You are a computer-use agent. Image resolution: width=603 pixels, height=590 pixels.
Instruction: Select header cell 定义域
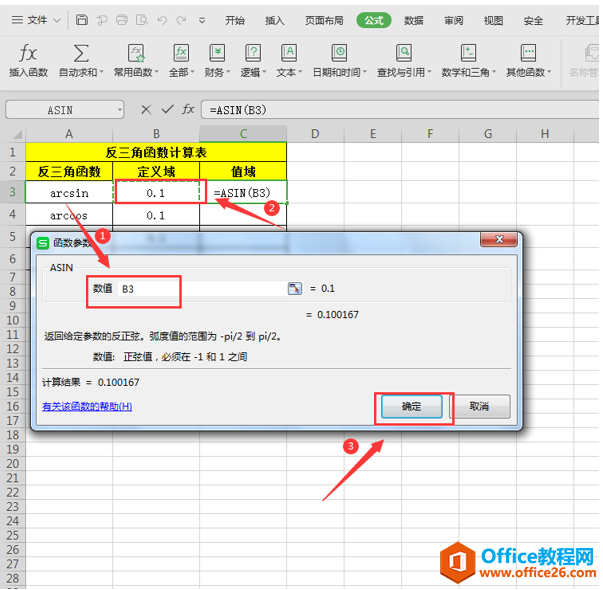(156, 171)
